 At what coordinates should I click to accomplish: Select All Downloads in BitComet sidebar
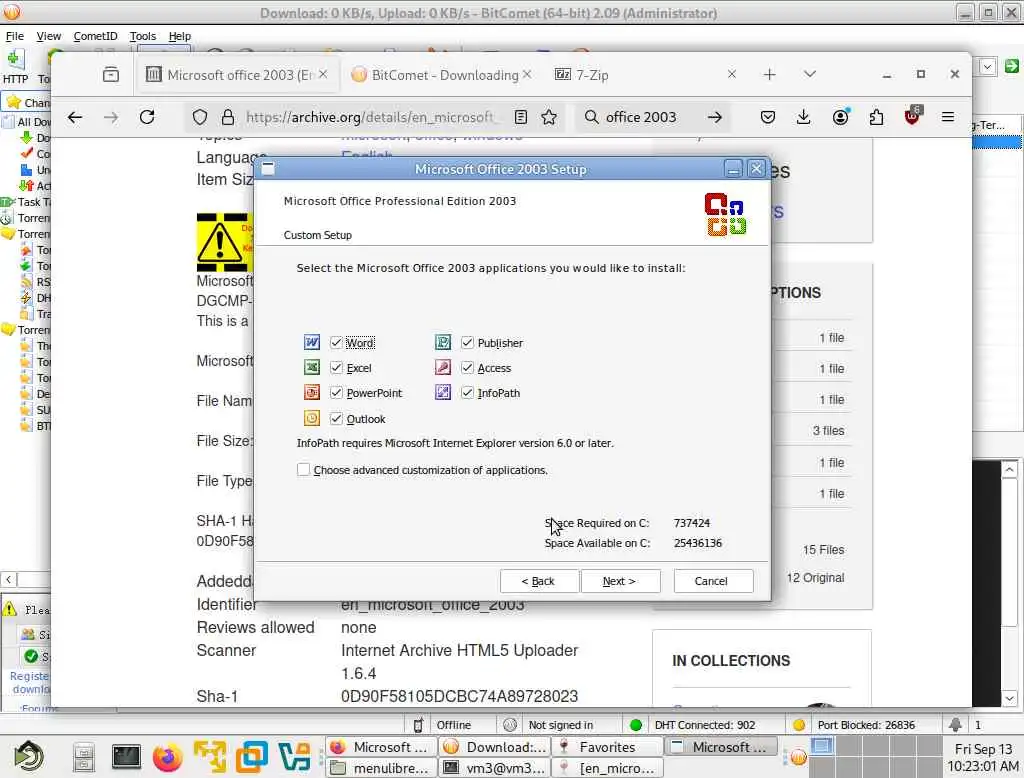pyautogui.click(x=26, y=122)
